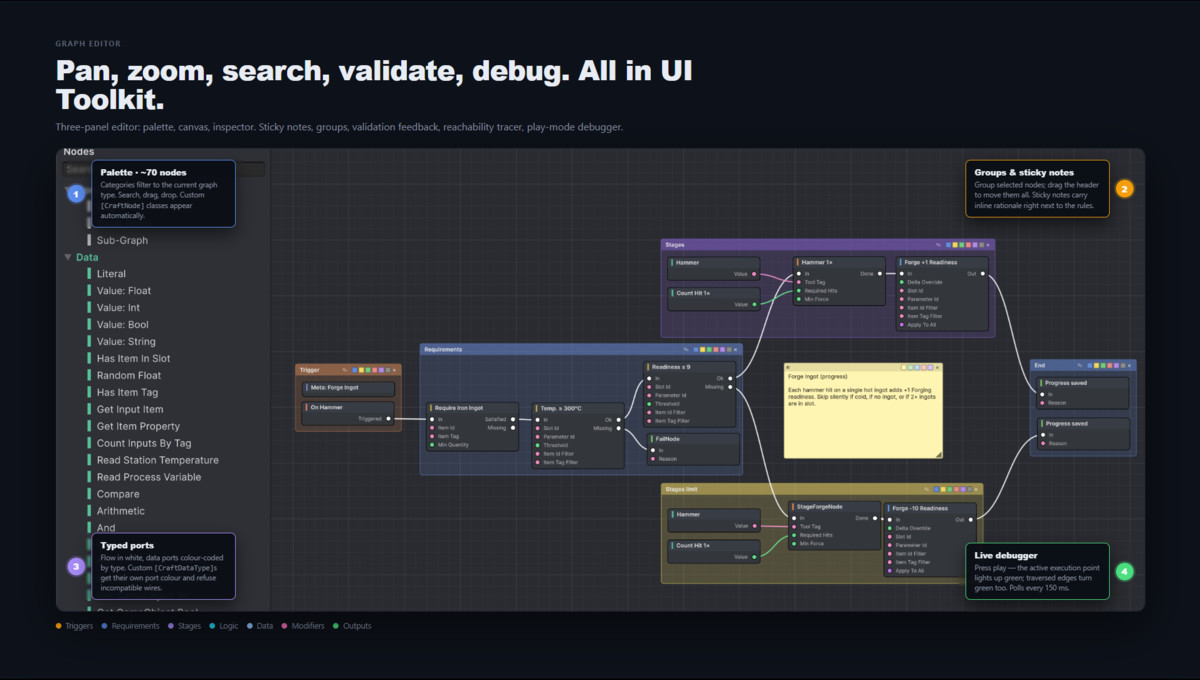1200x680 pixels.
Task: Select the Forge -10 Readiness node header
Action: point(930,507)
